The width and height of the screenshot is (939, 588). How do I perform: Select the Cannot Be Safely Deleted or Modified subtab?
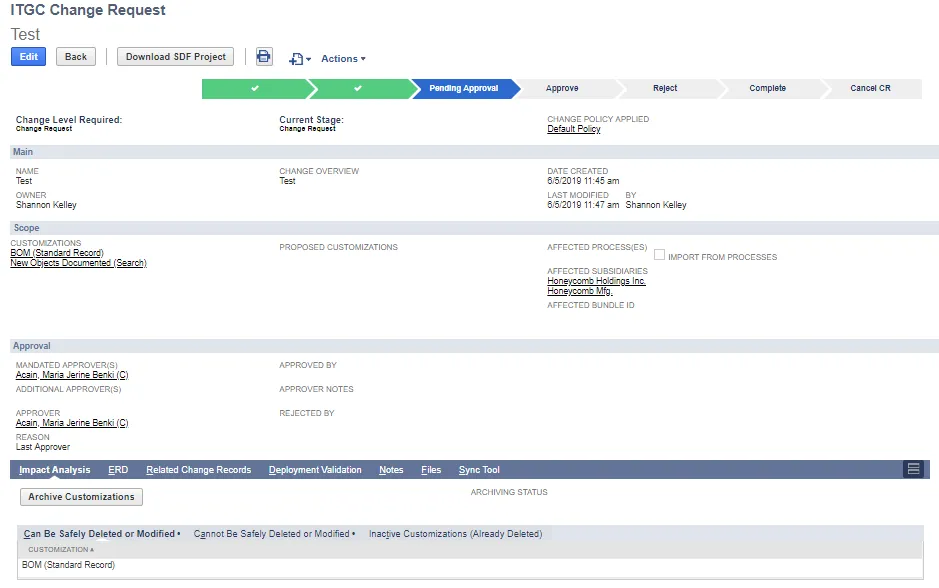(x=274, y=534)
